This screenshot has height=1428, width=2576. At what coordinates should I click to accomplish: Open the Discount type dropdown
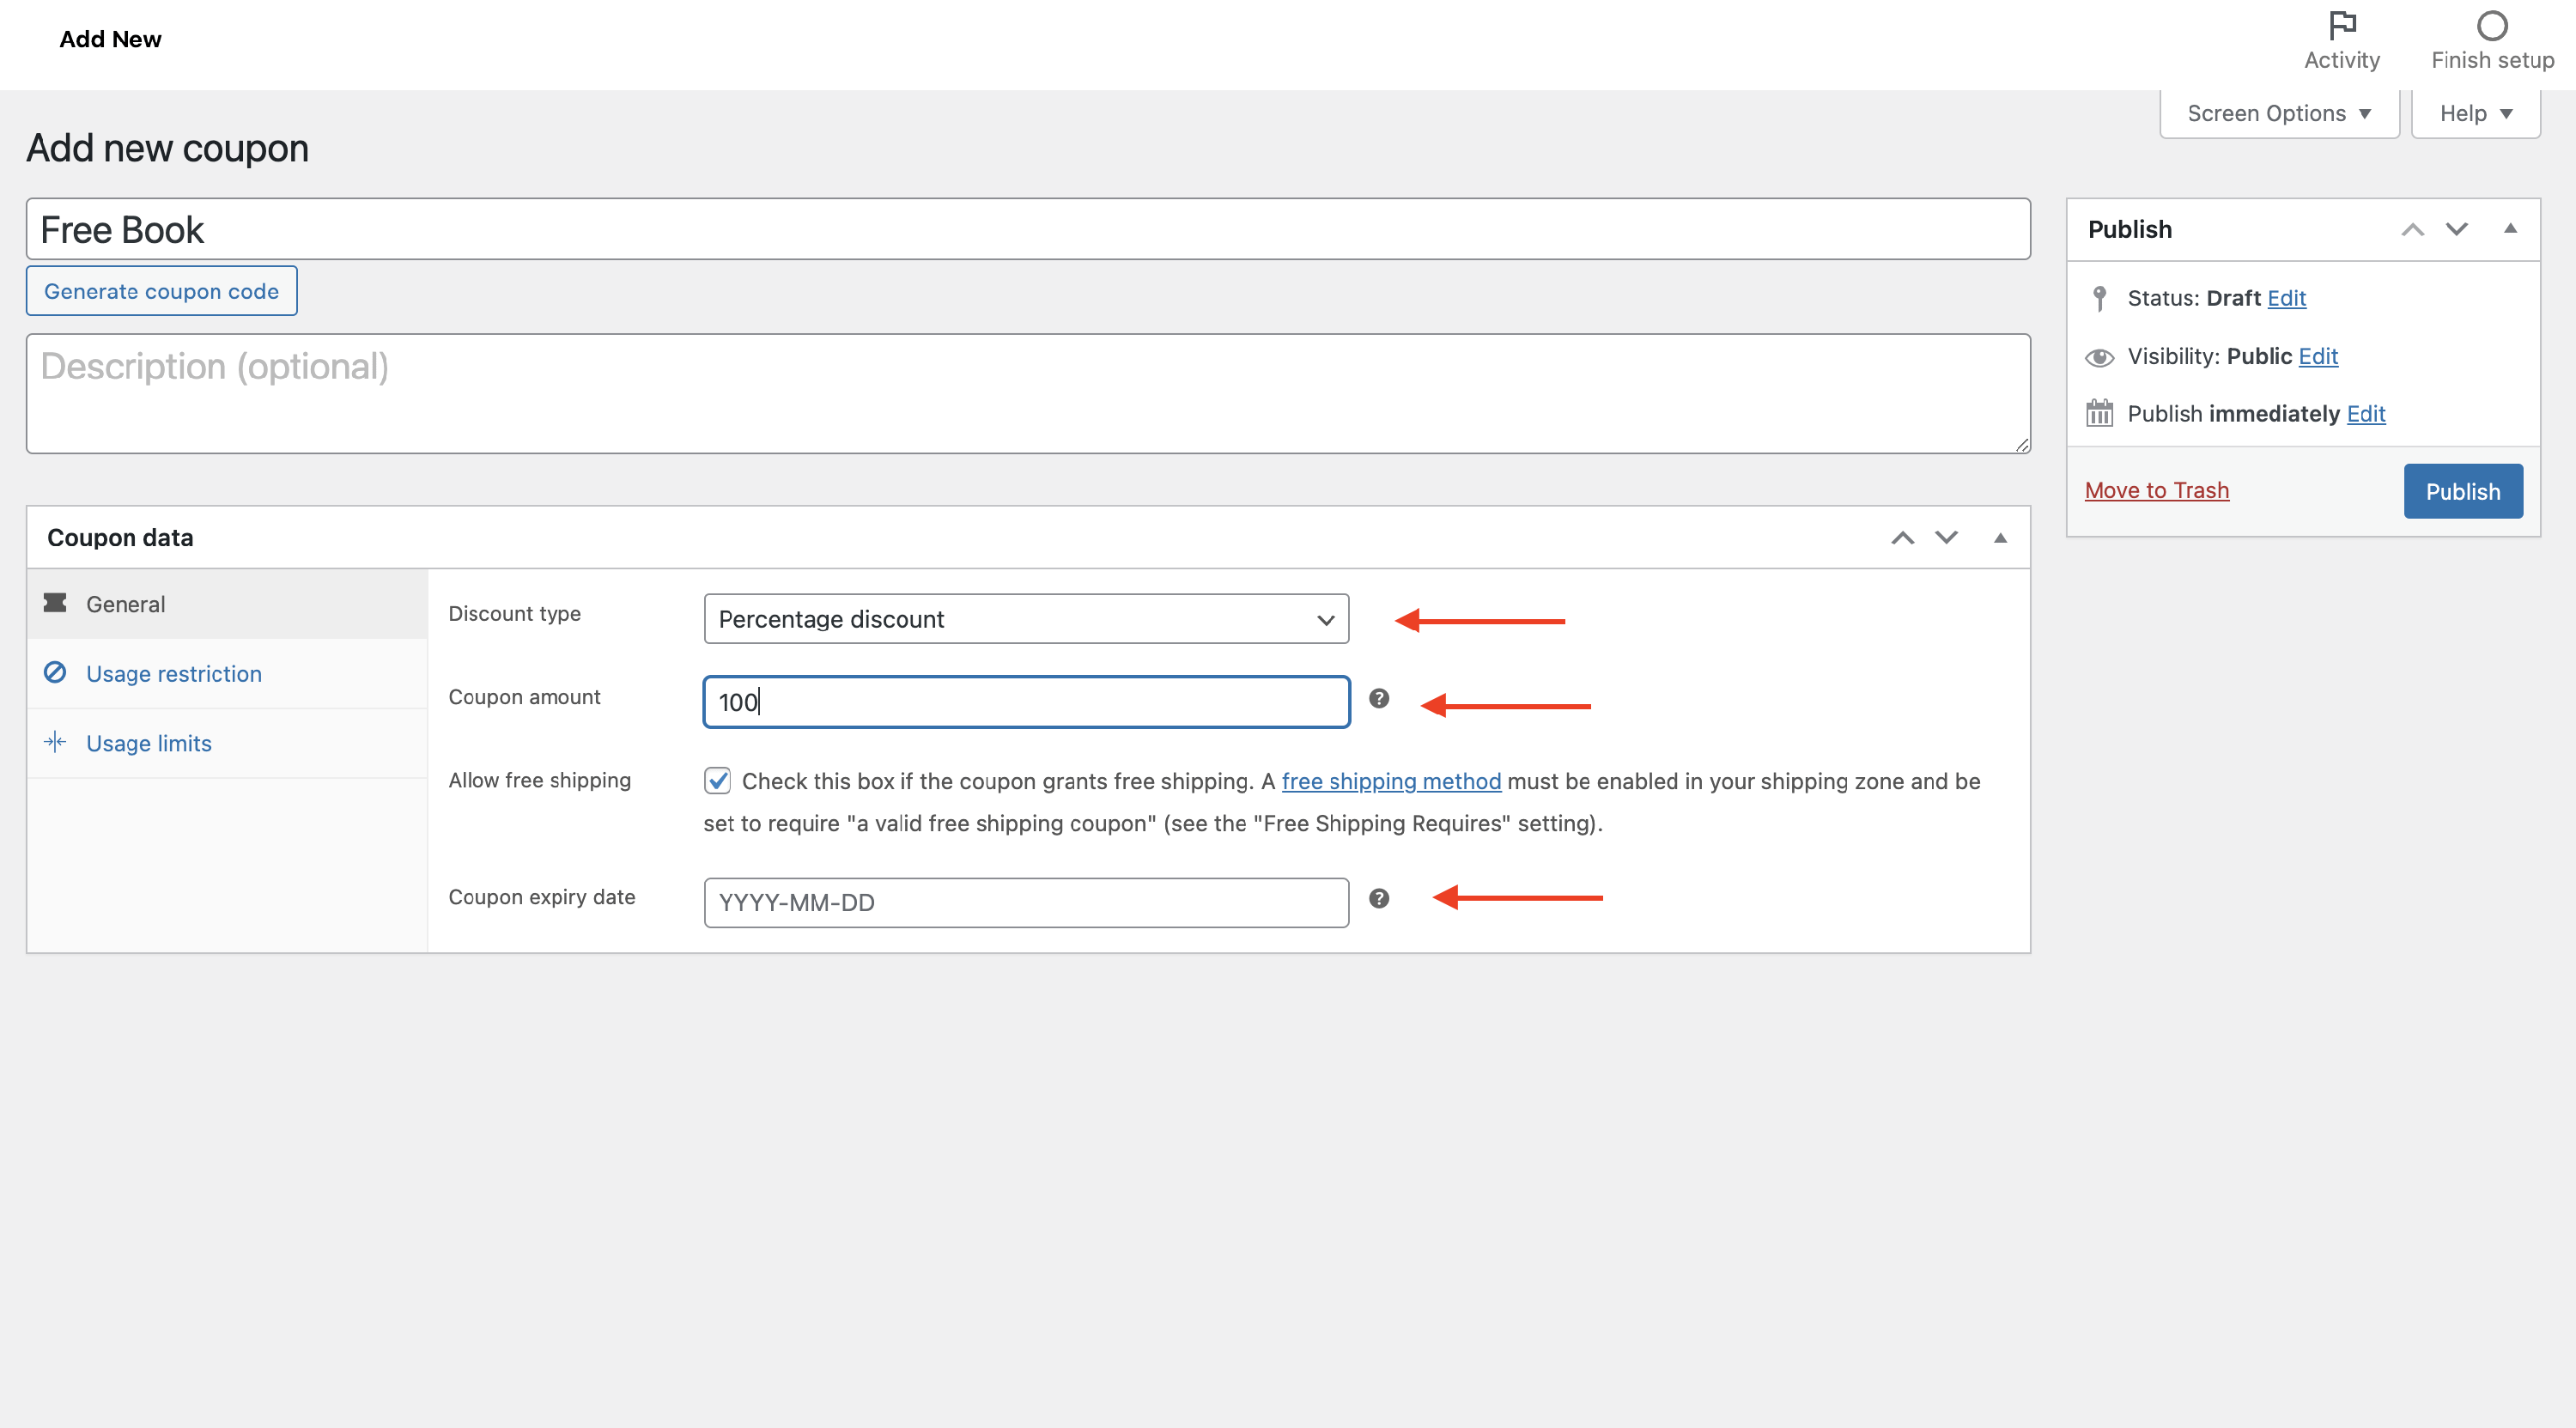tap(1026, 619)
